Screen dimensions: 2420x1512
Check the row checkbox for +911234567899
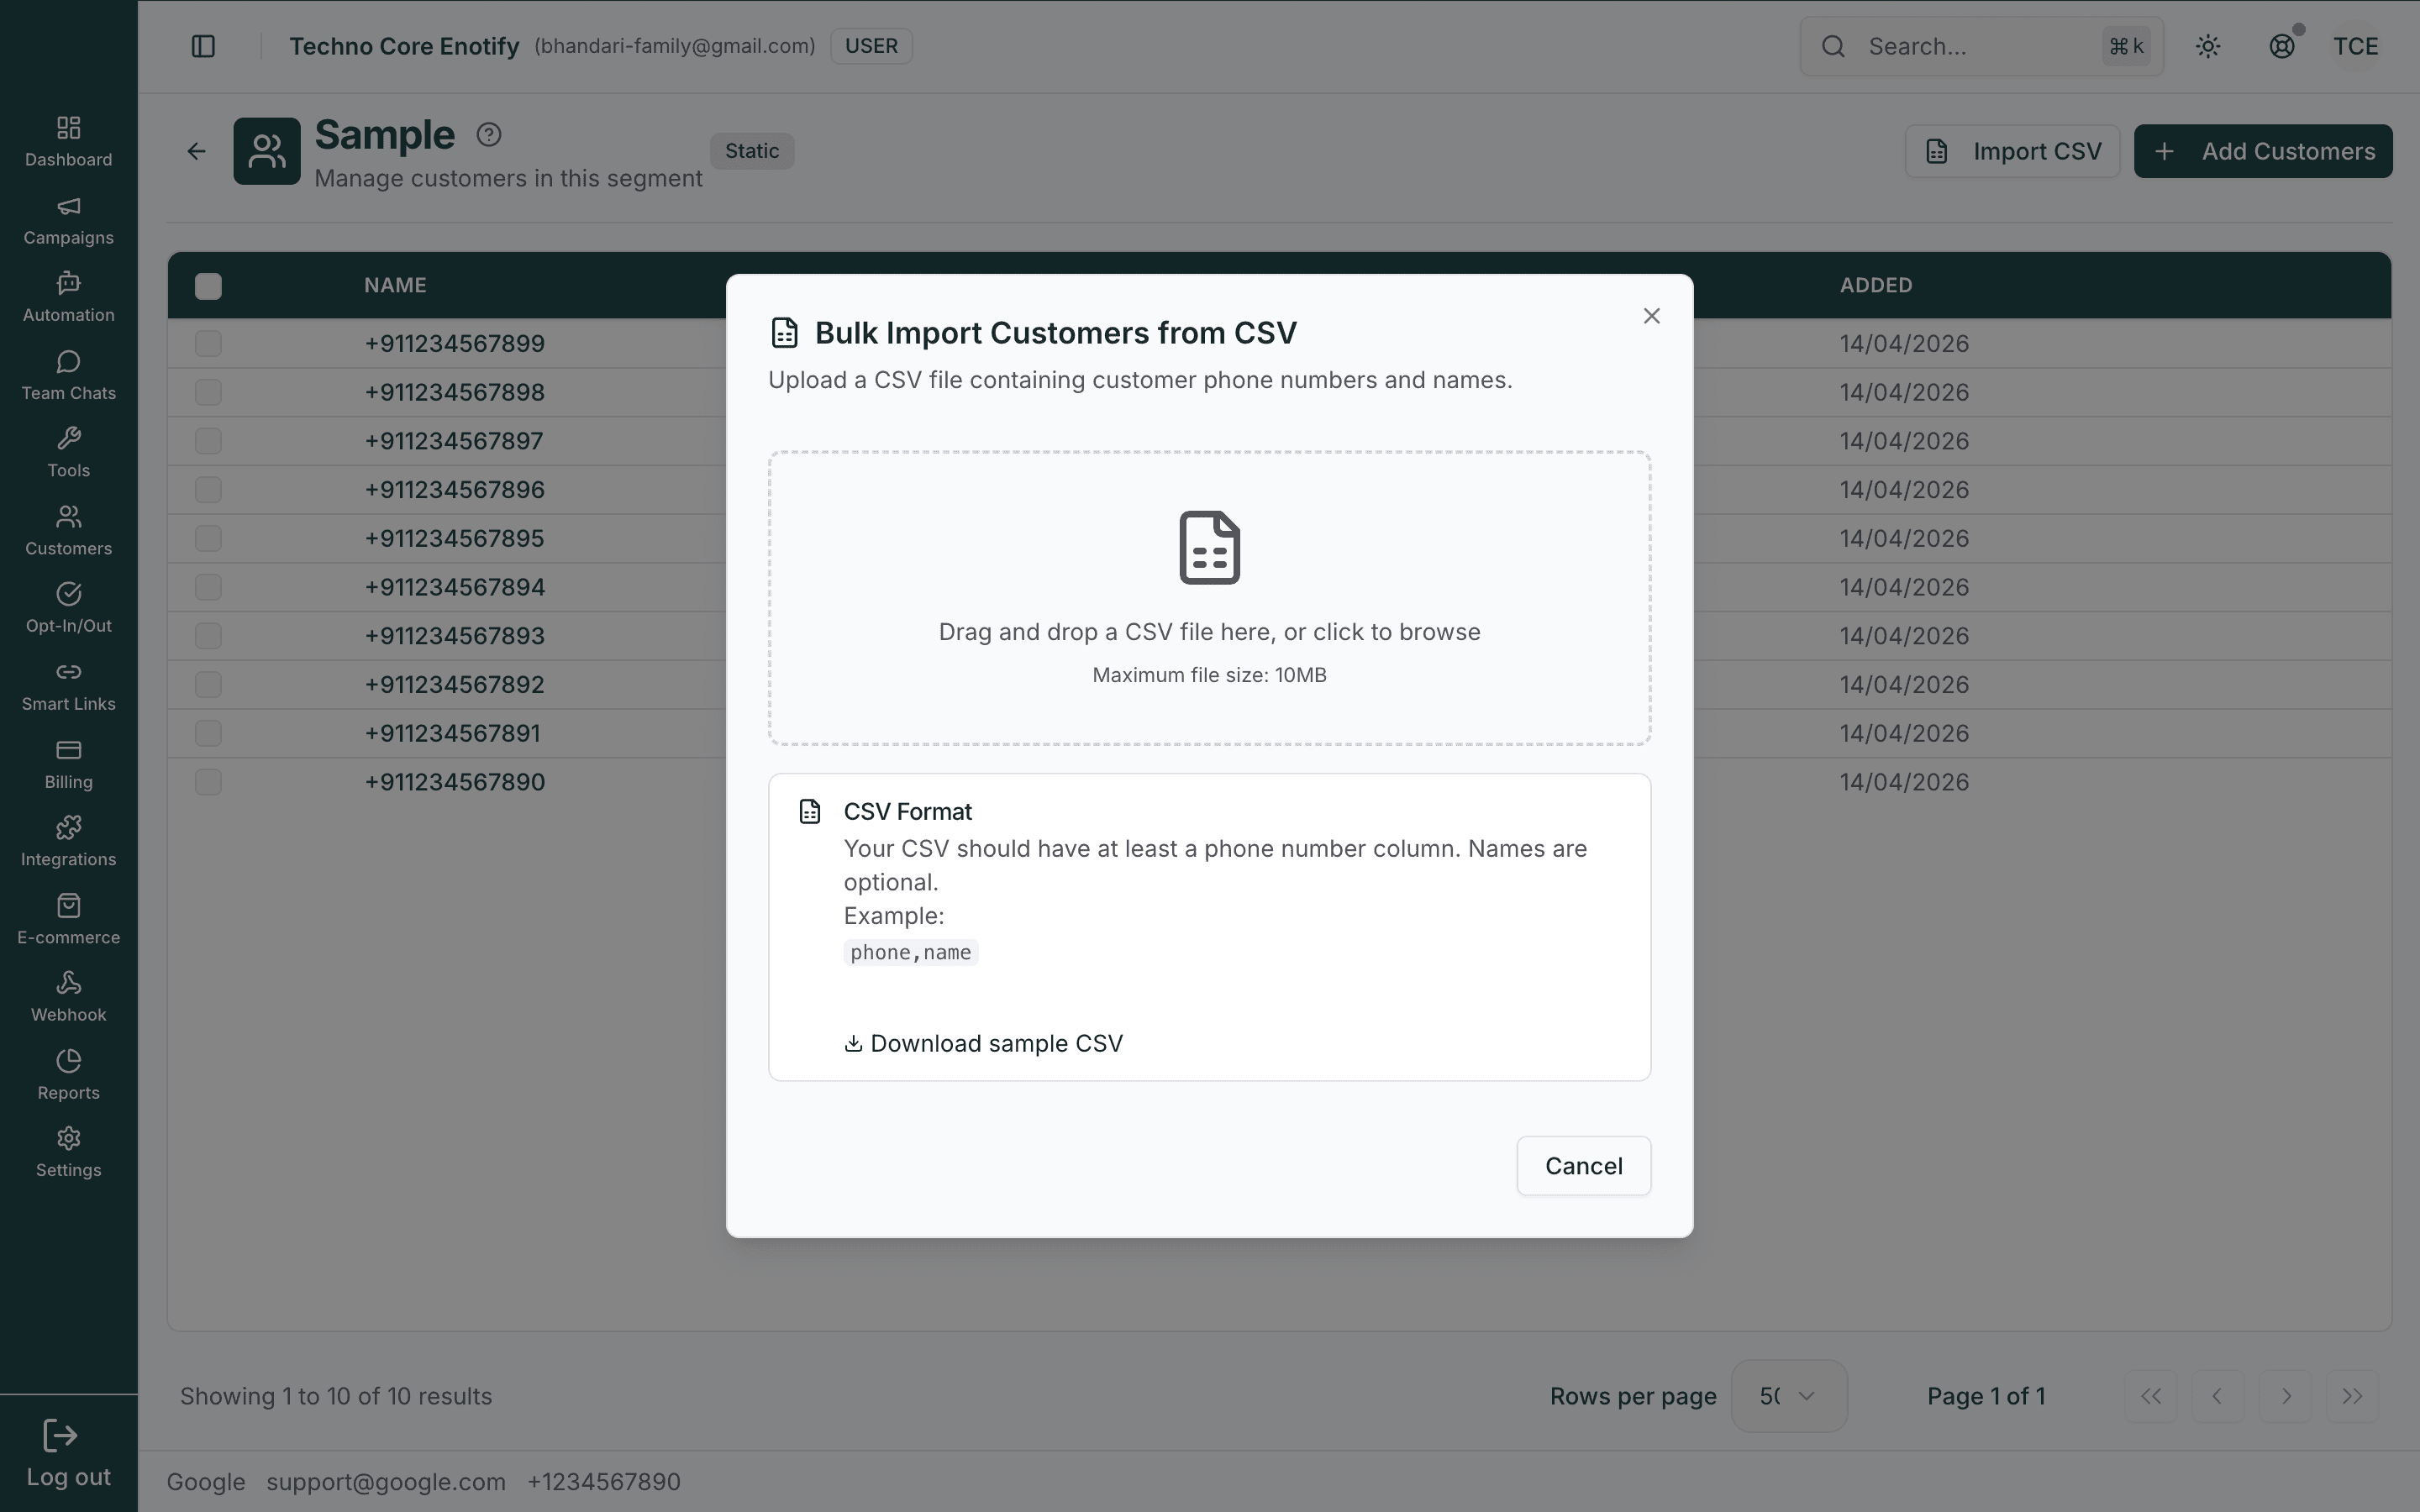208,343
